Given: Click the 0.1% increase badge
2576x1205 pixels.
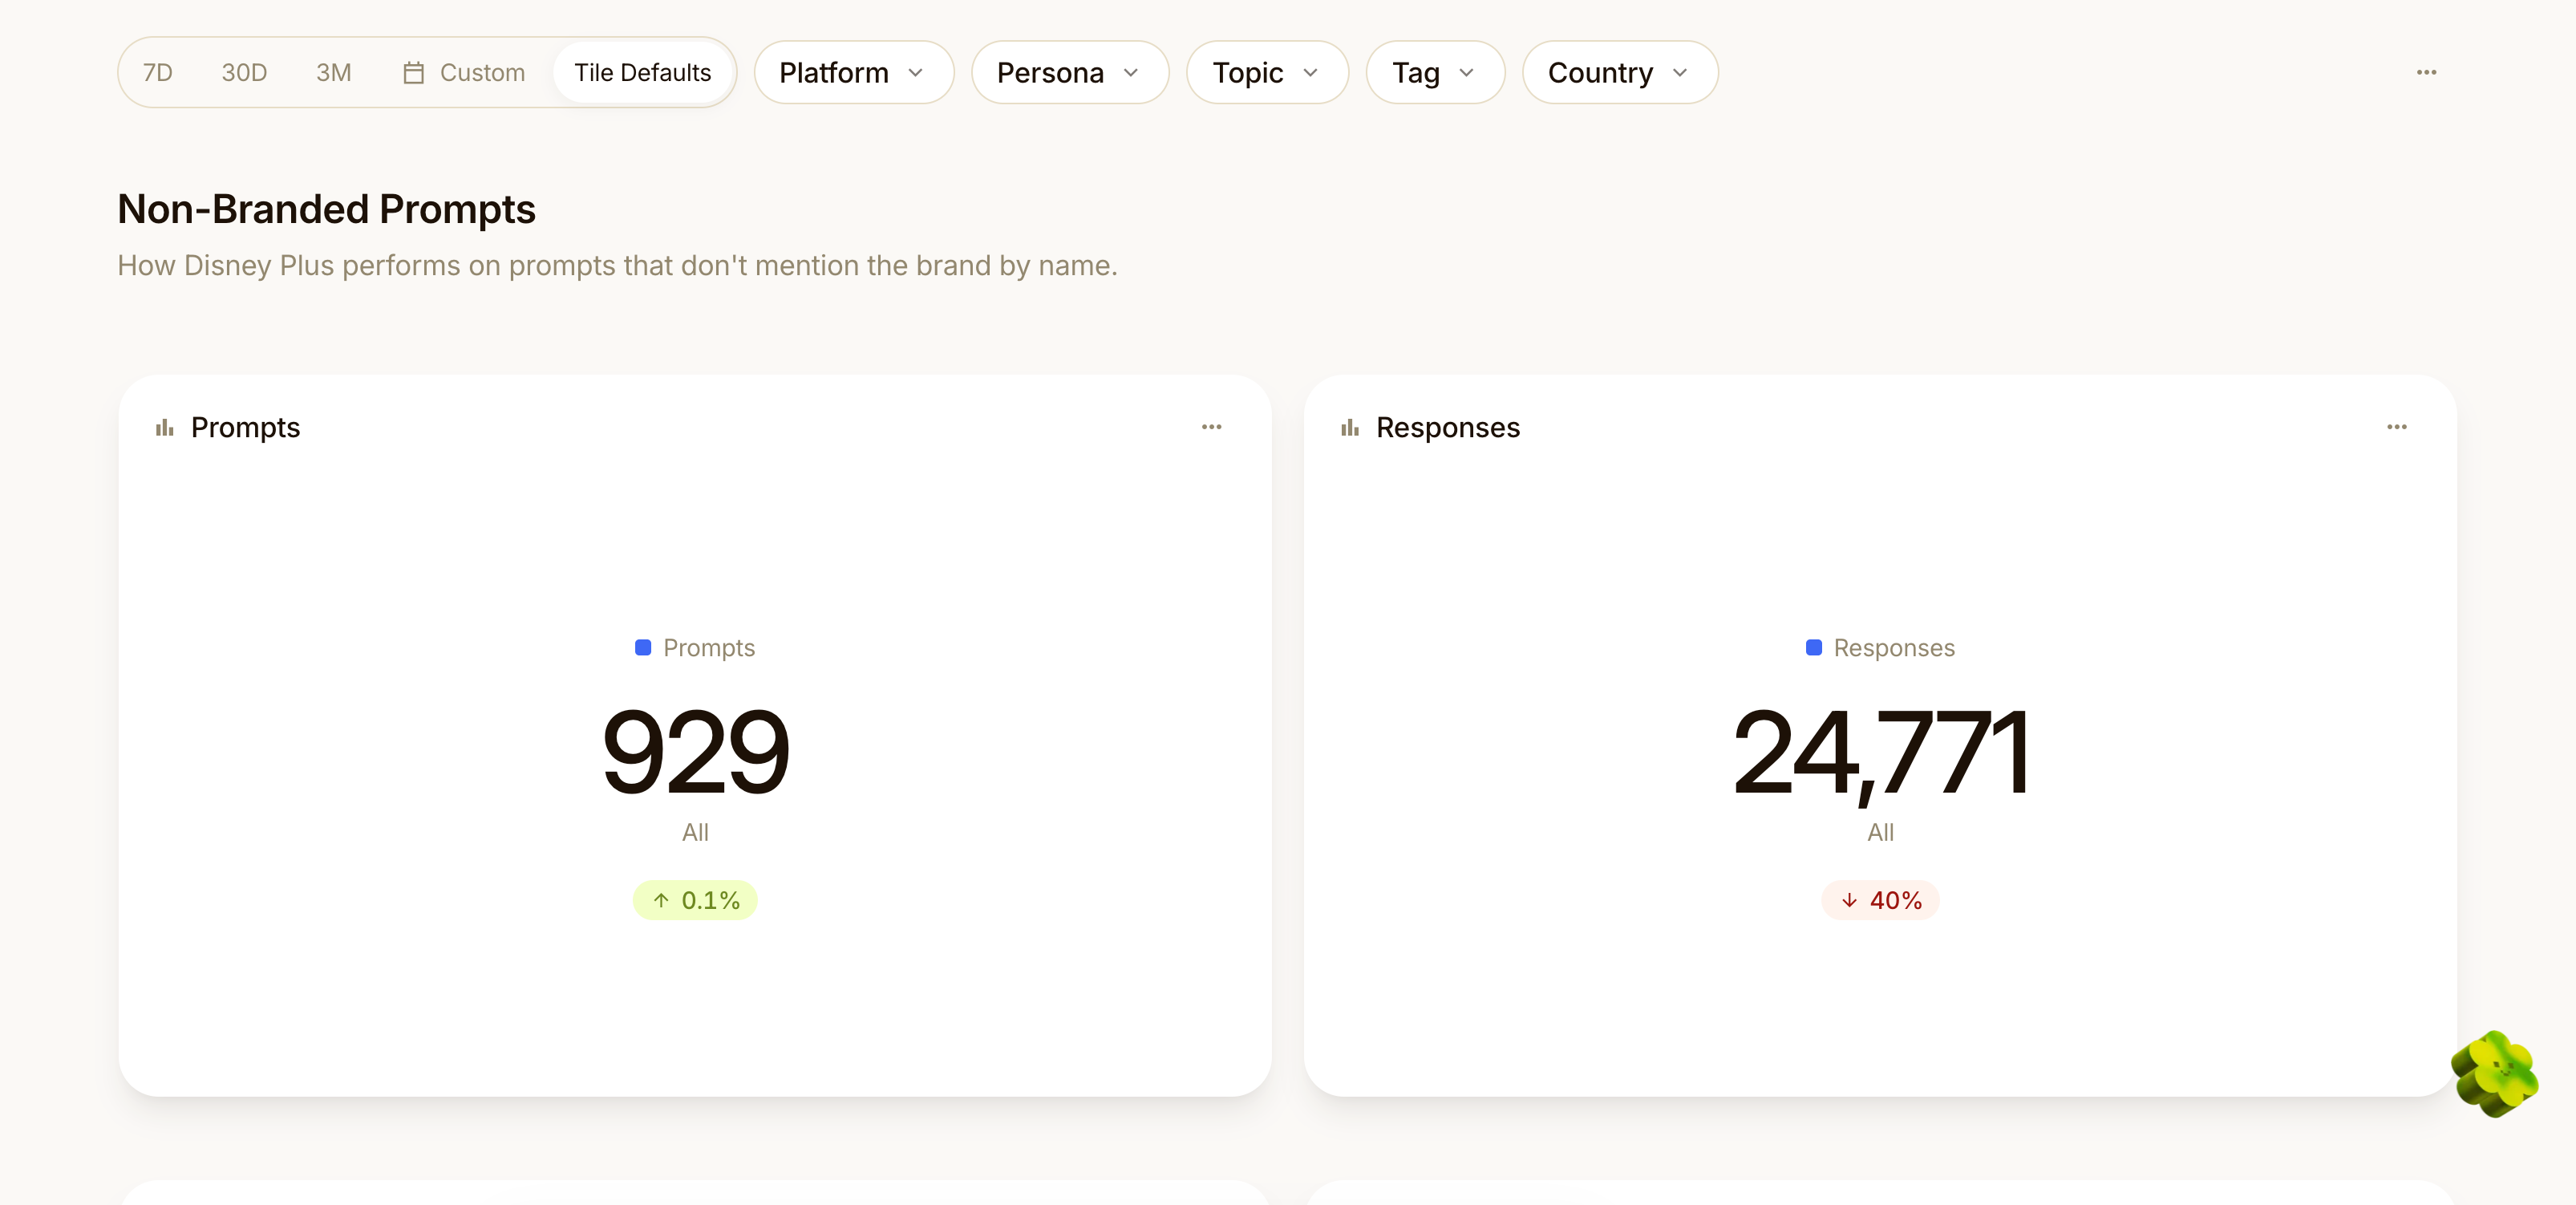Looking at the screenshot, I should (x=695, y=900).
